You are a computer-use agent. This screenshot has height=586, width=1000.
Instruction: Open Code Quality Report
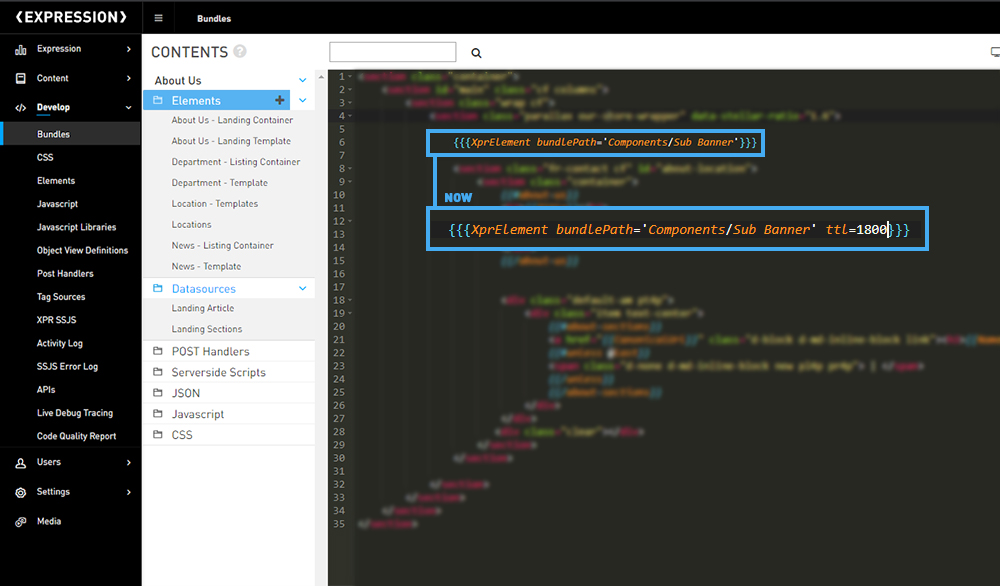pyautogui.click(x=77, y=436)
